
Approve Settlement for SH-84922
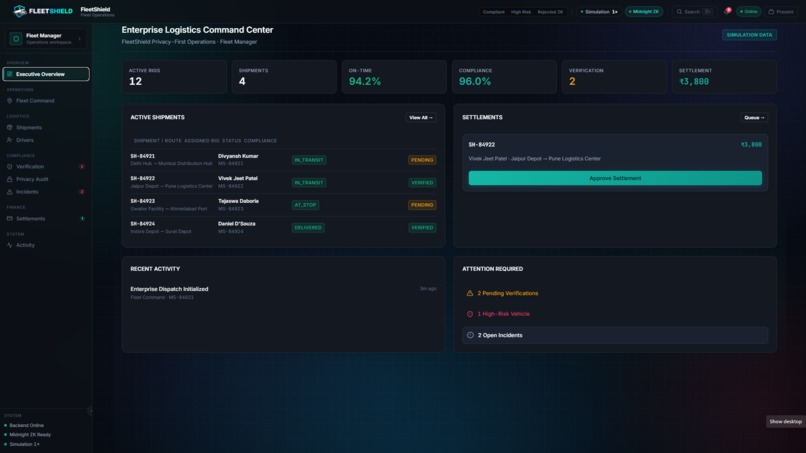coord(615,178)
